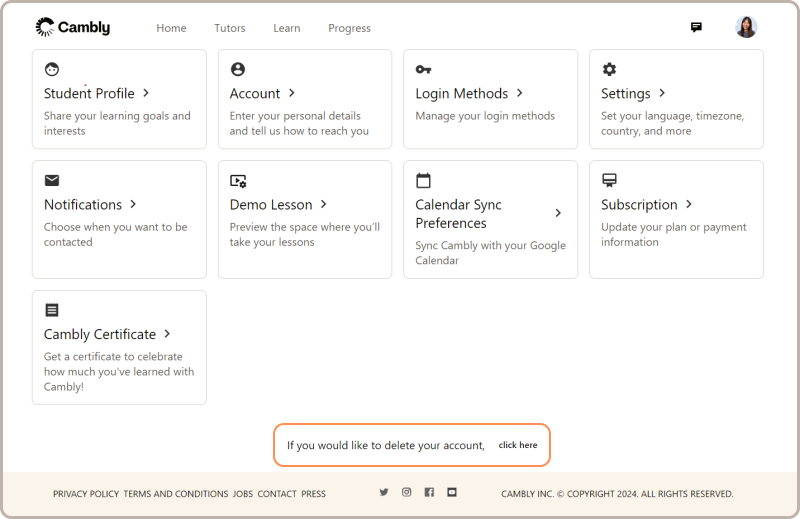This screenshot has height=519, width=800.
Task: Expand the Account section chevron
Action: tap(292, 93)
